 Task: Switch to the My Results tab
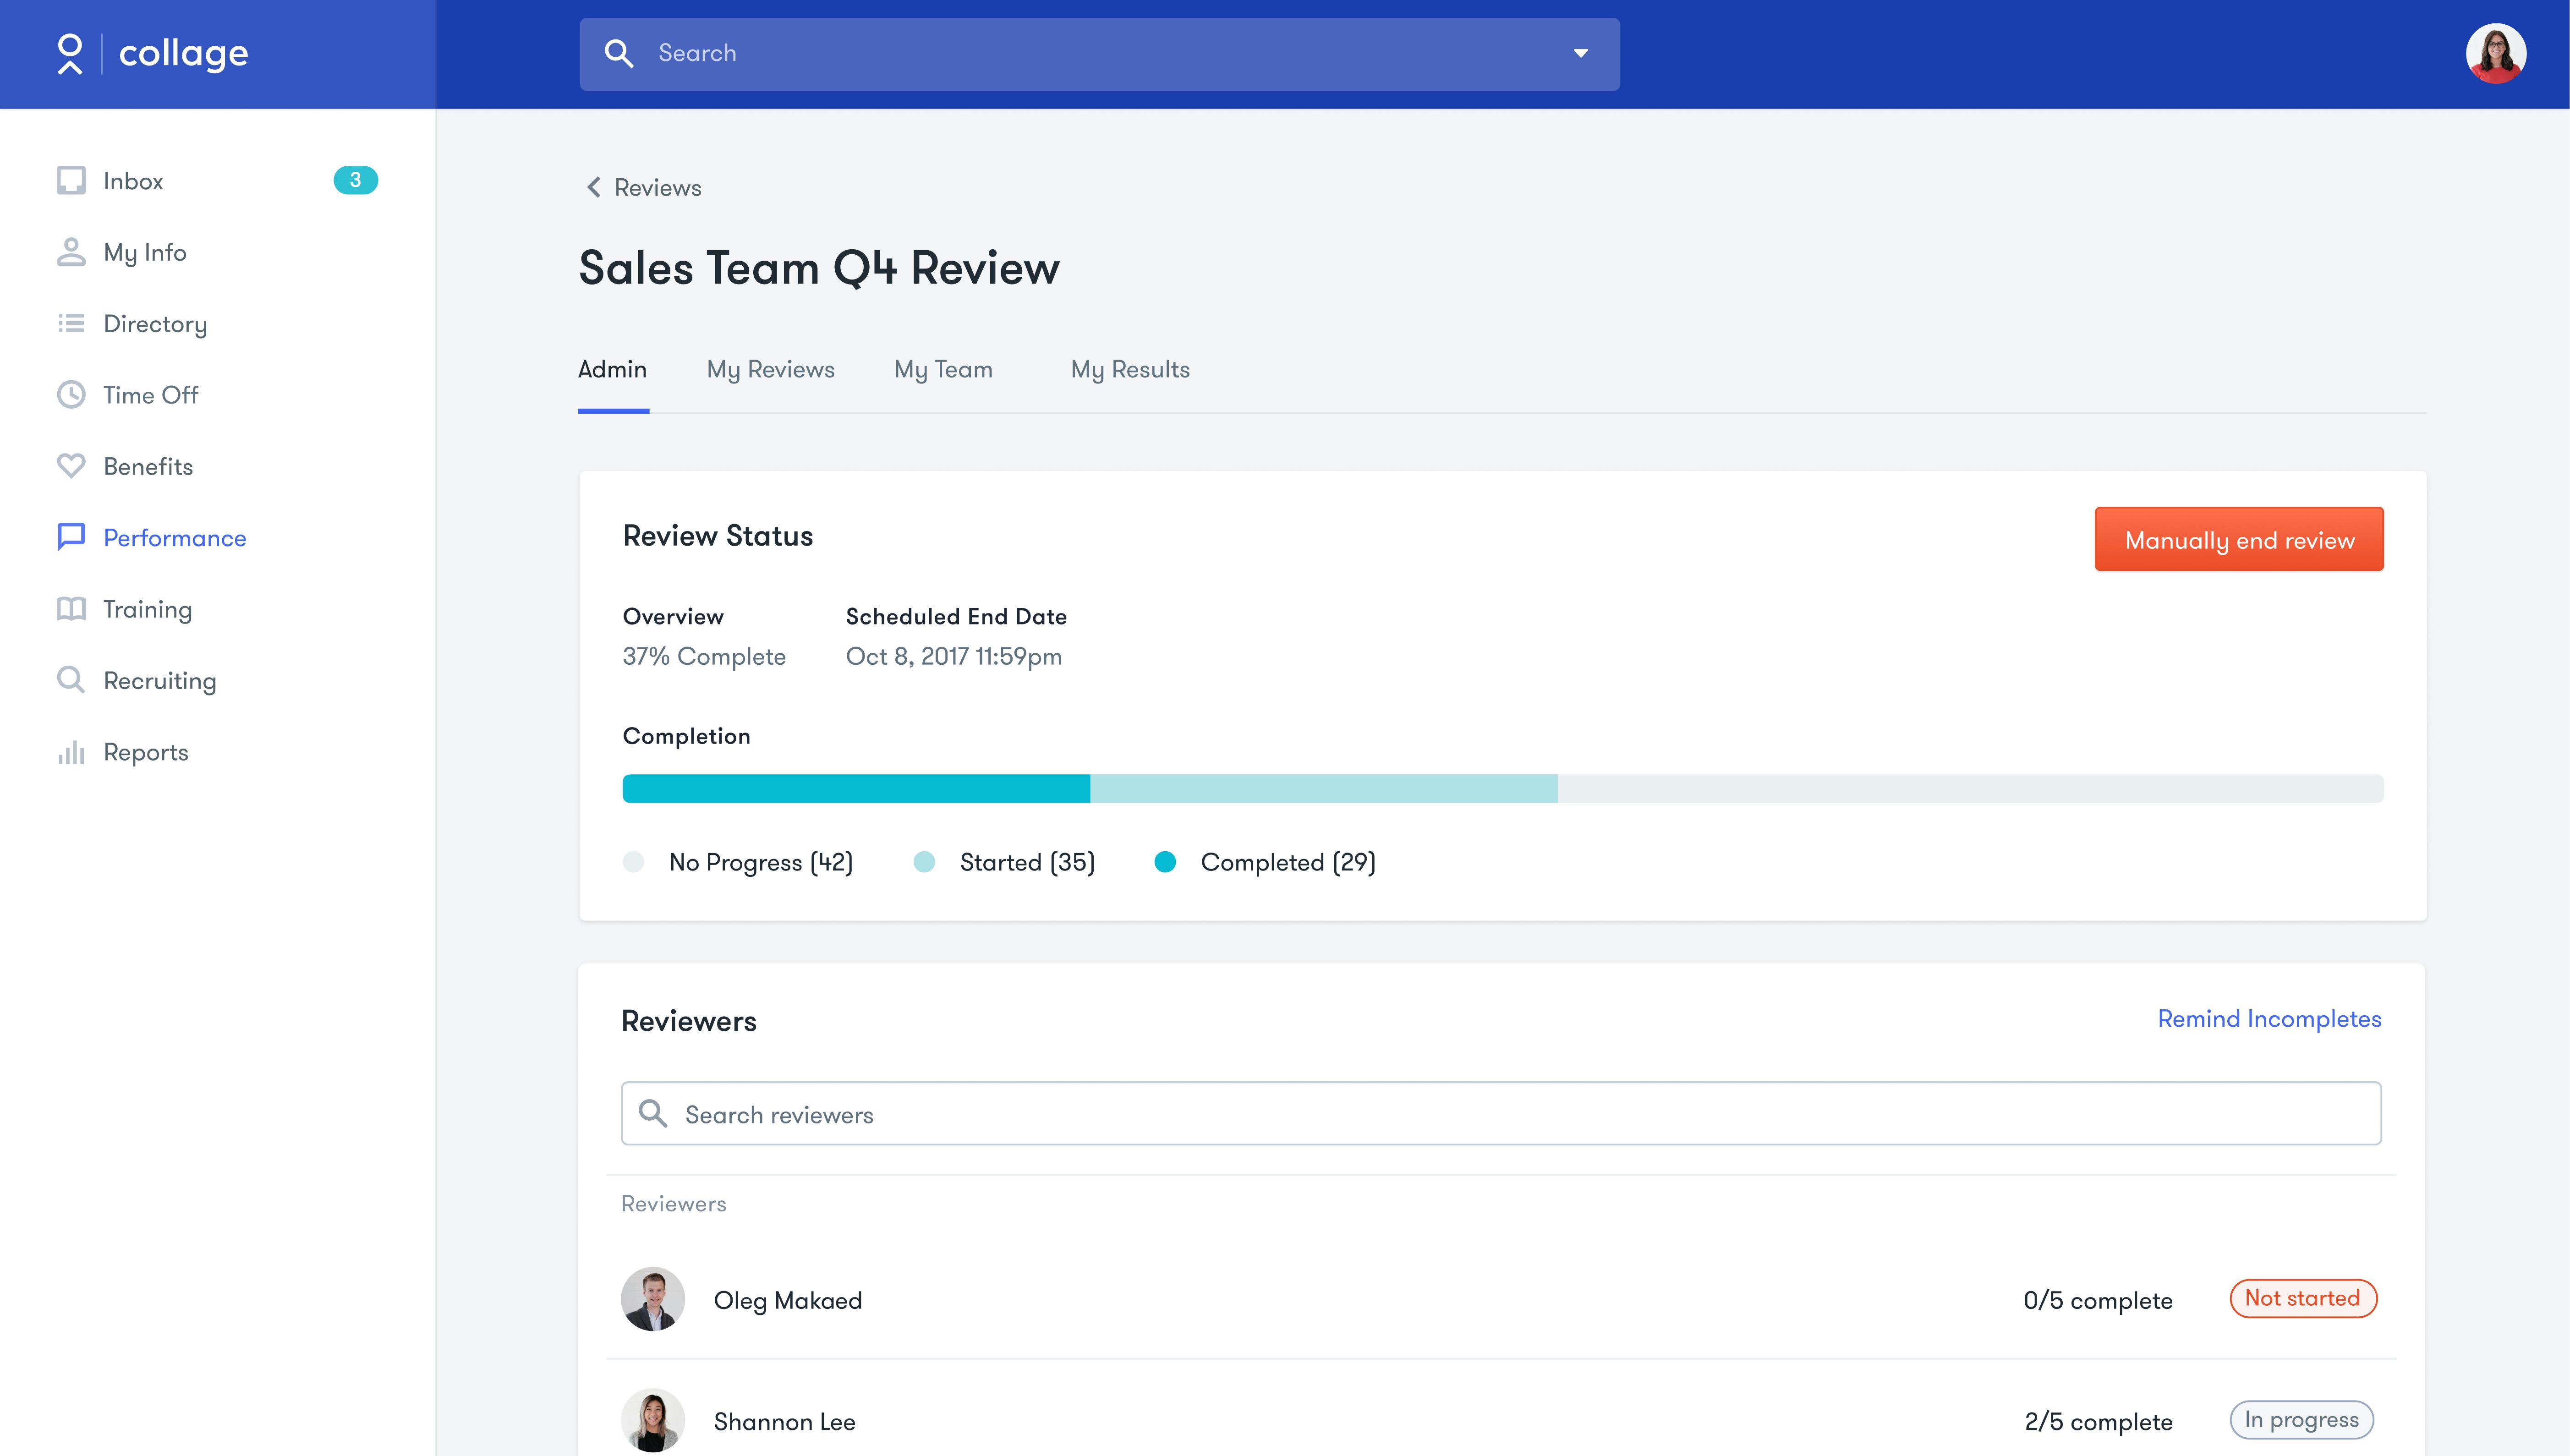pos(1130,370)
